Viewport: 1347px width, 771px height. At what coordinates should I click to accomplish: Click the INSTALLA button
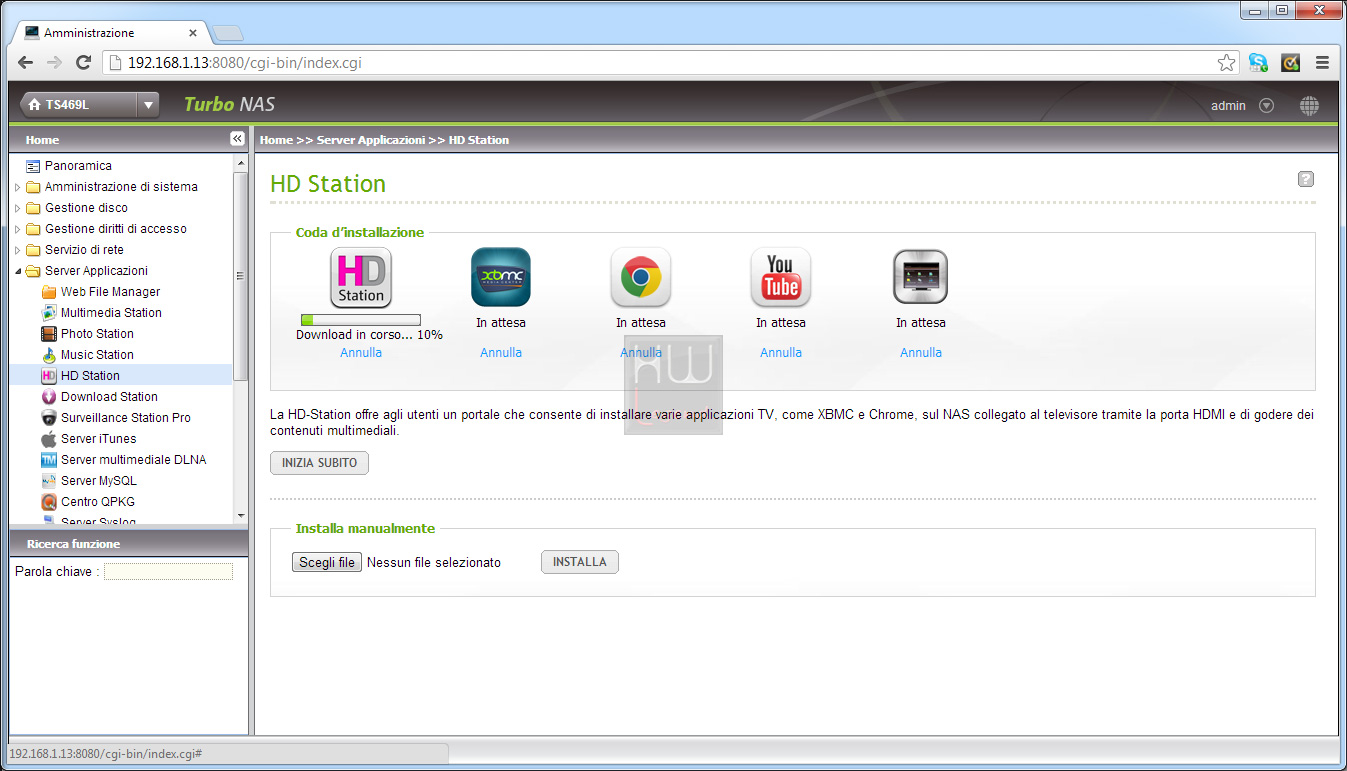[580, 562]
